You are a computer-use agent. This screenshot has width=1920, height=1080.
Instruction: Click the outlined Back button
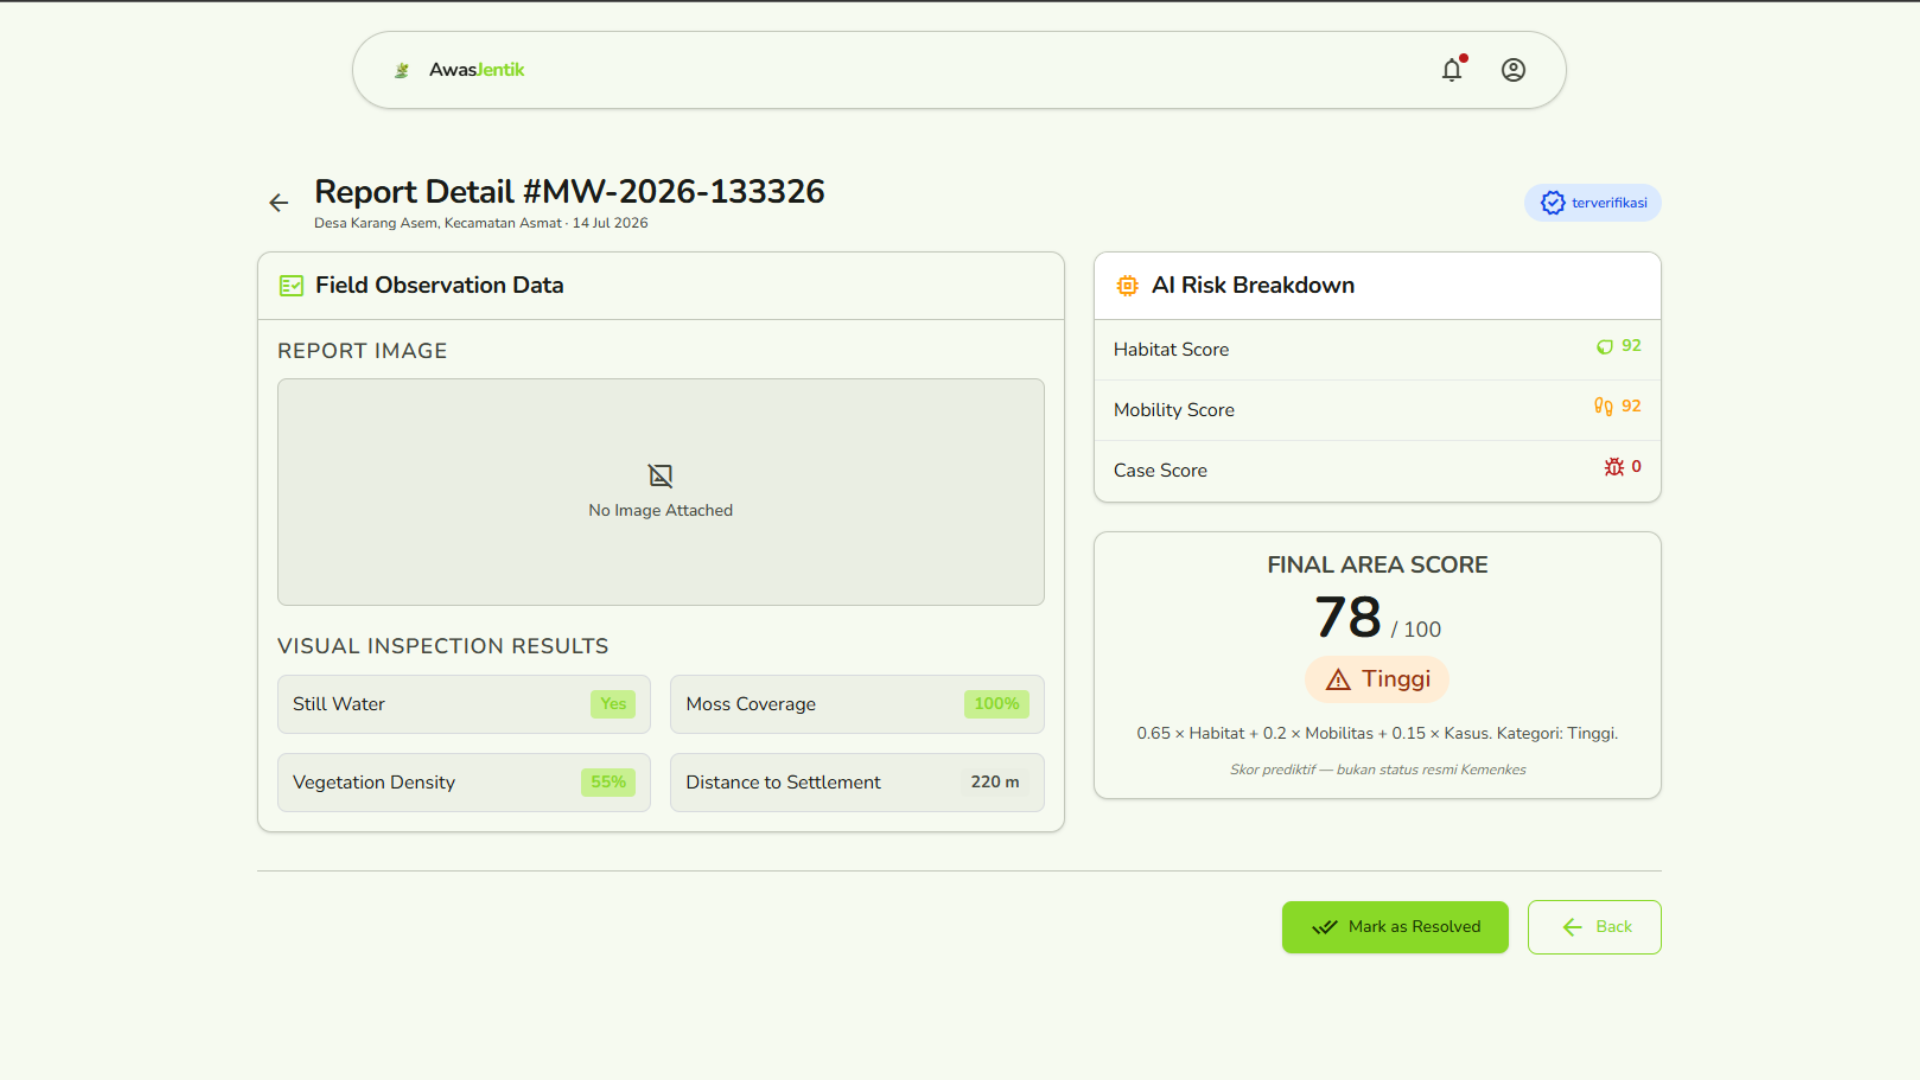click(1594, 927)
